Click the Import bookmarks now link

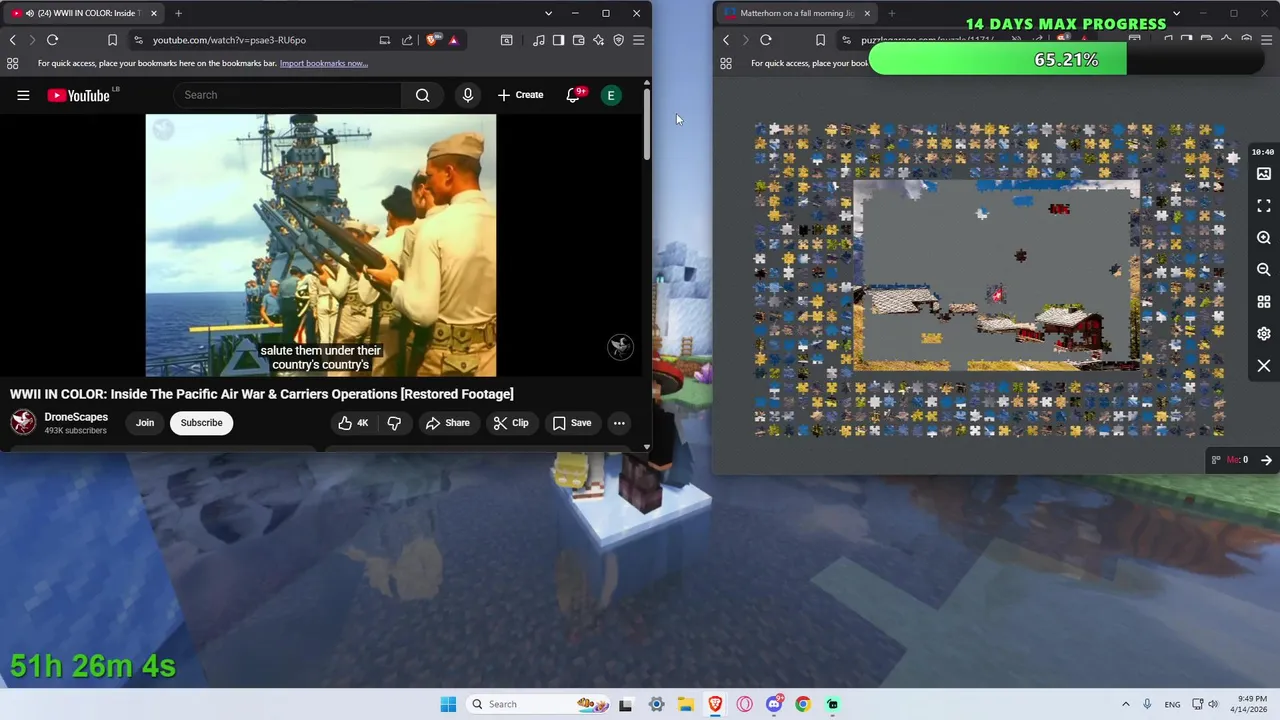point(324,63)
